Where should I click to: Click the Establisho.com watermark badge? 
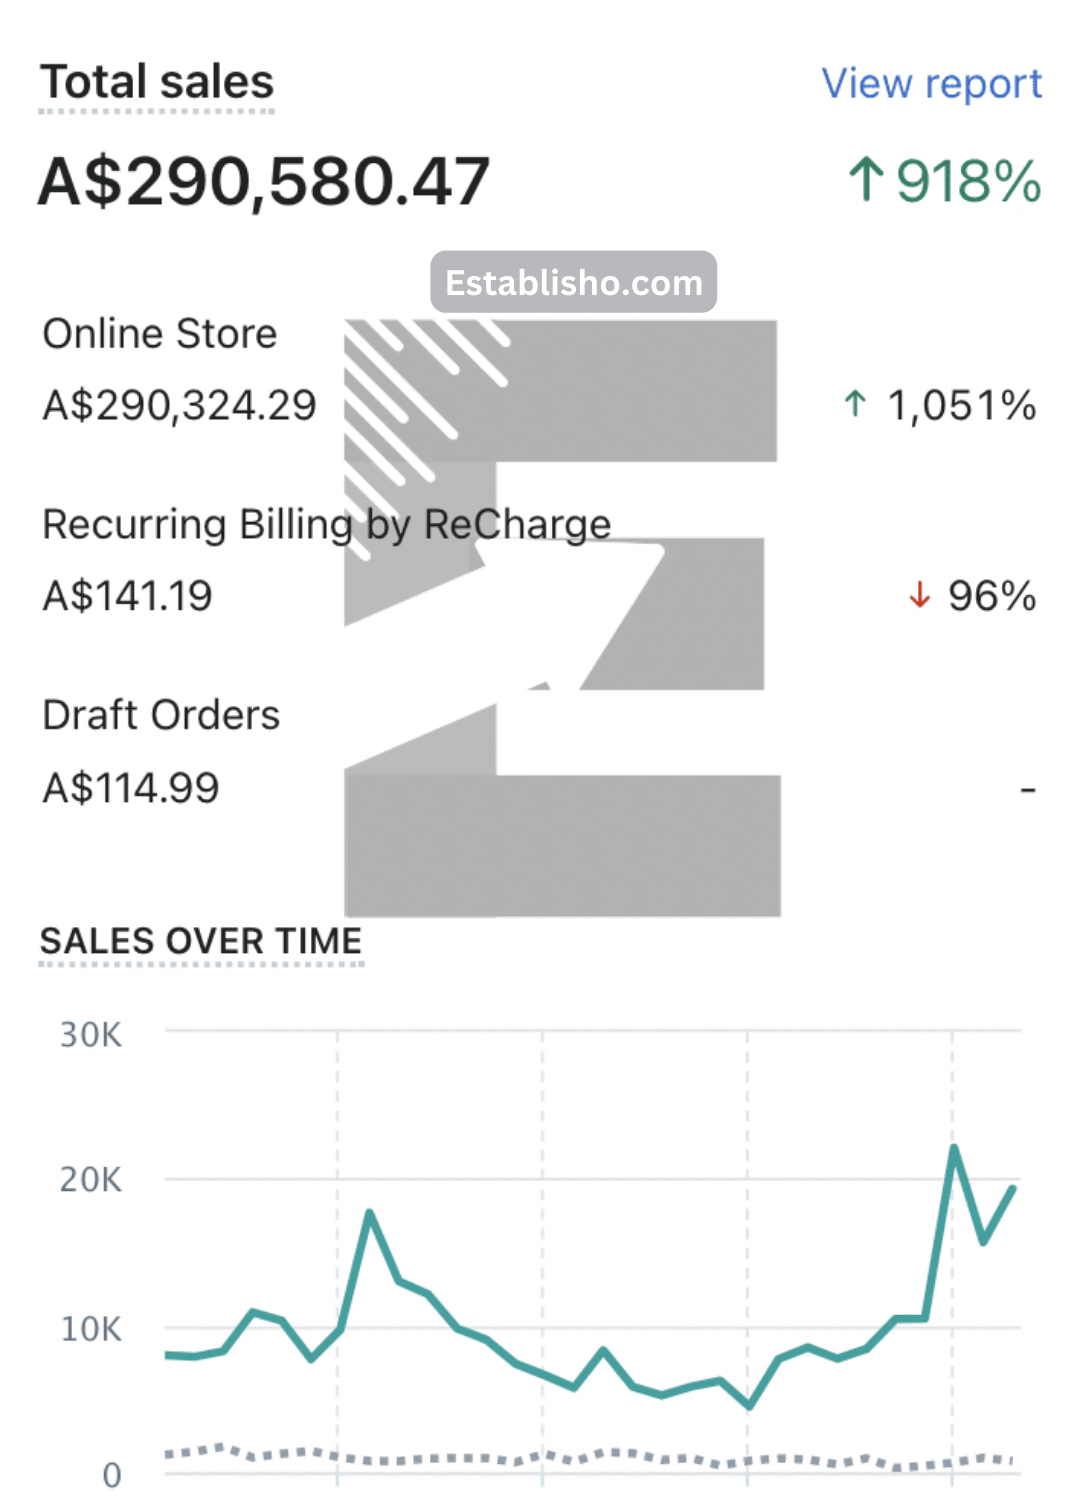574,283
